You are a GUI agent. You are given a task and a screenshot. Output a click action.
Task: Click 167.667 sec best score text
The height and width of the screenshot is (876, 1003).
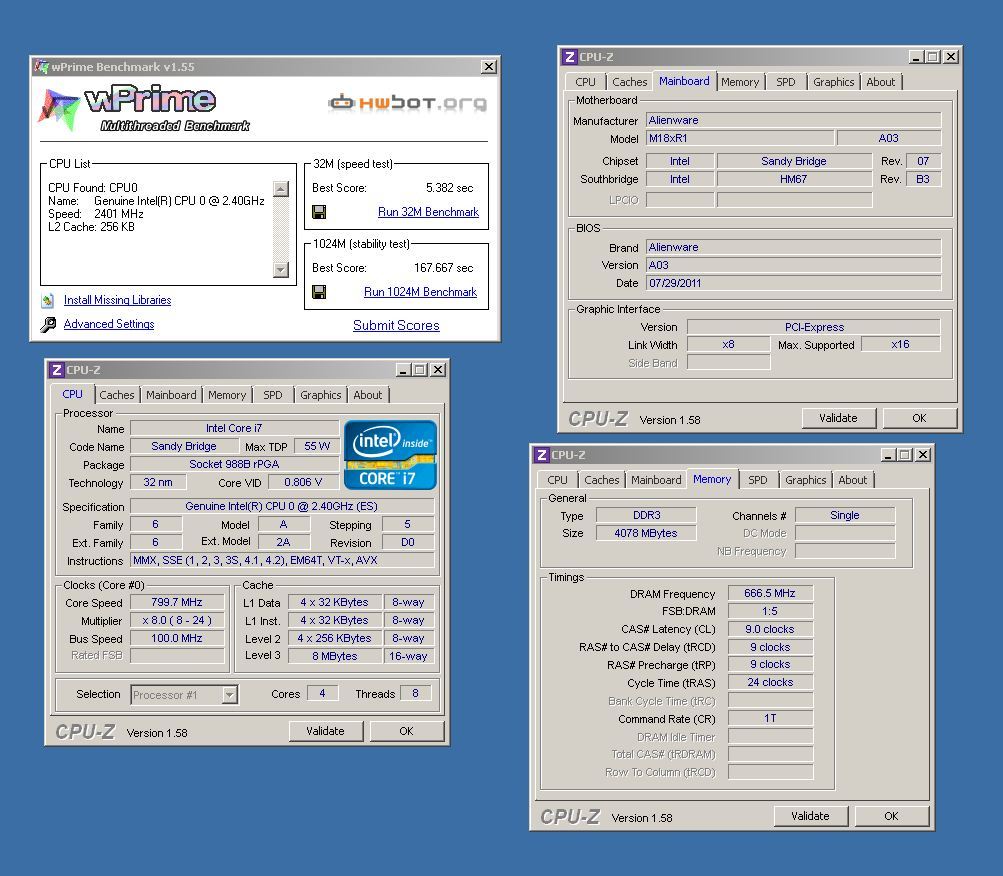443,268
